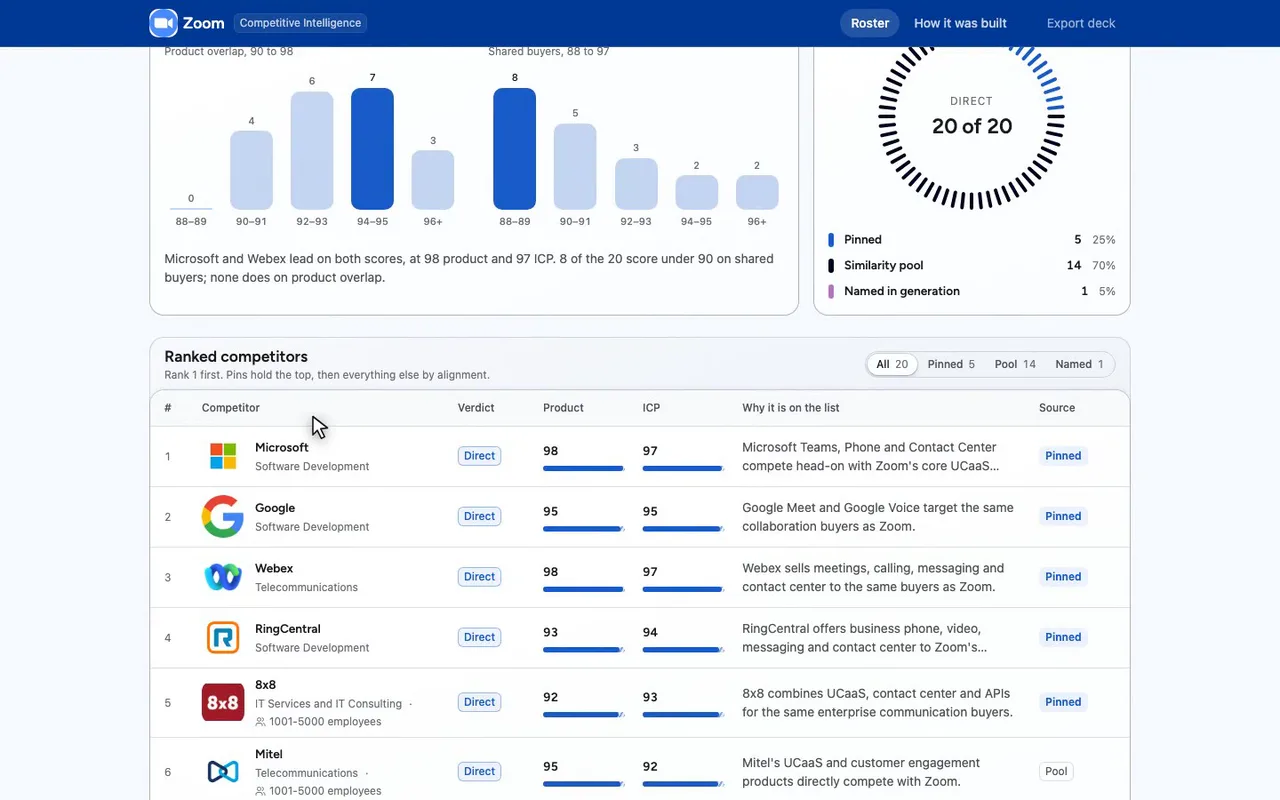Click the Export deck button

[x=1081, y=23]
